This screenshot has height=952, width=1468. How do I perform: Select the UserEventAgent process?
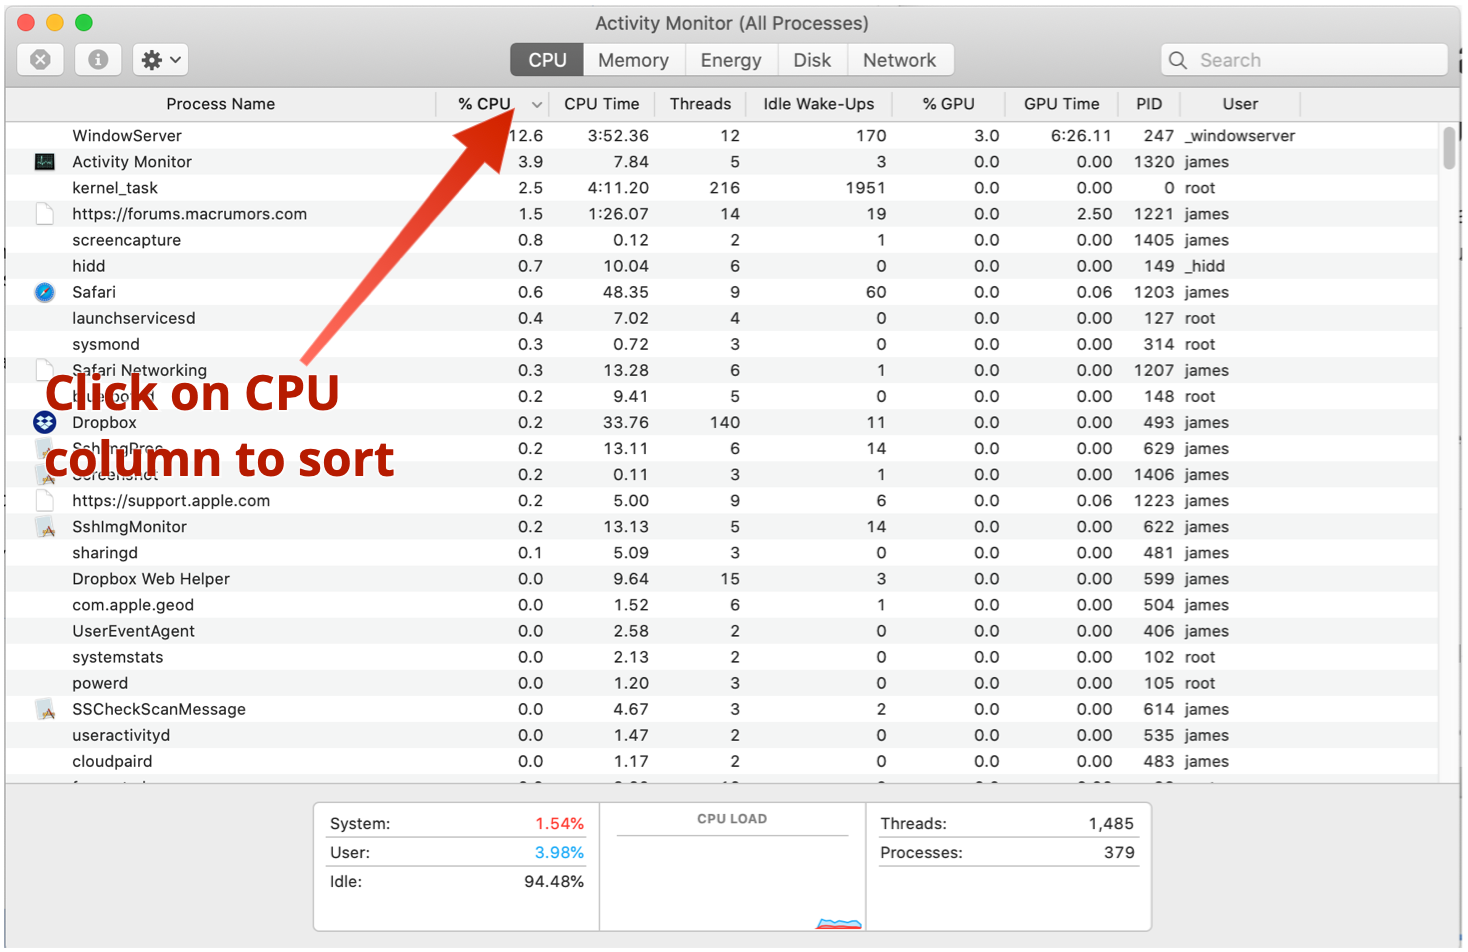pyautogui.click(x=133, y=631)
